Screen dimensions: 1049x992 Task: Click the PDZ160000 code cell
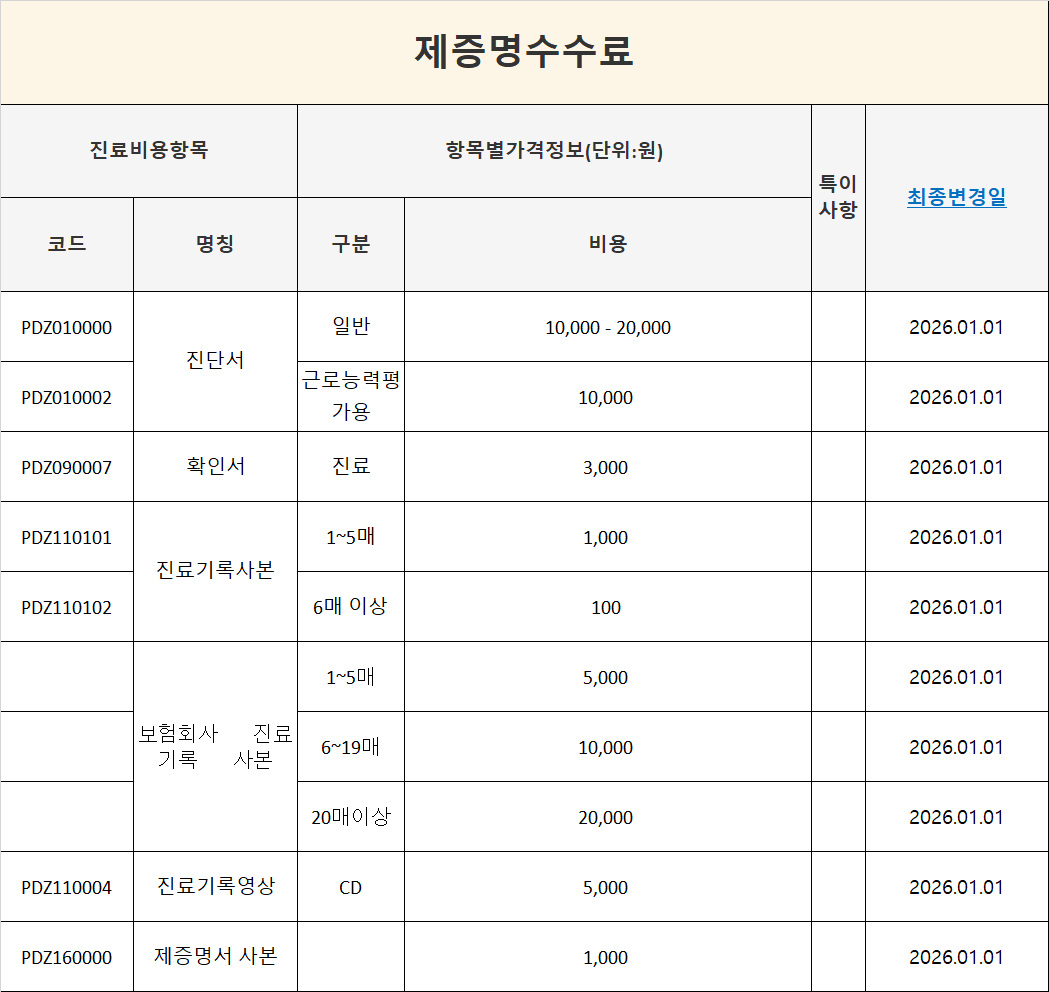pyautogui.click(x=67, y=957)
